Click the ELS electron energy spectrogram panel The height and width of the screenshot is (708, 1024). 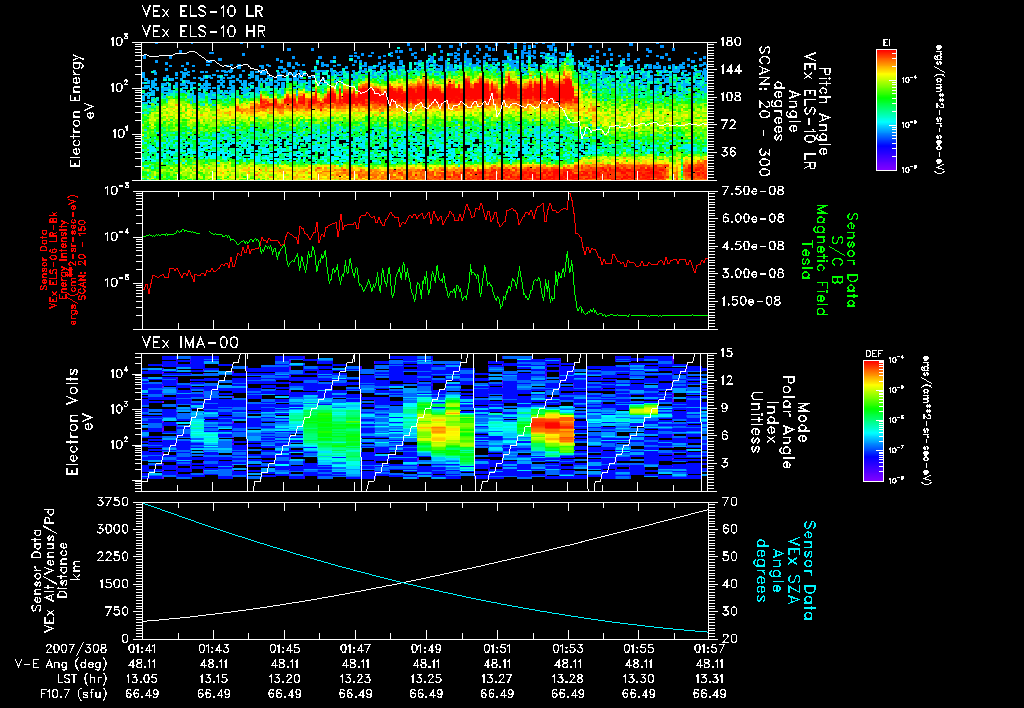tap(425, 111)
